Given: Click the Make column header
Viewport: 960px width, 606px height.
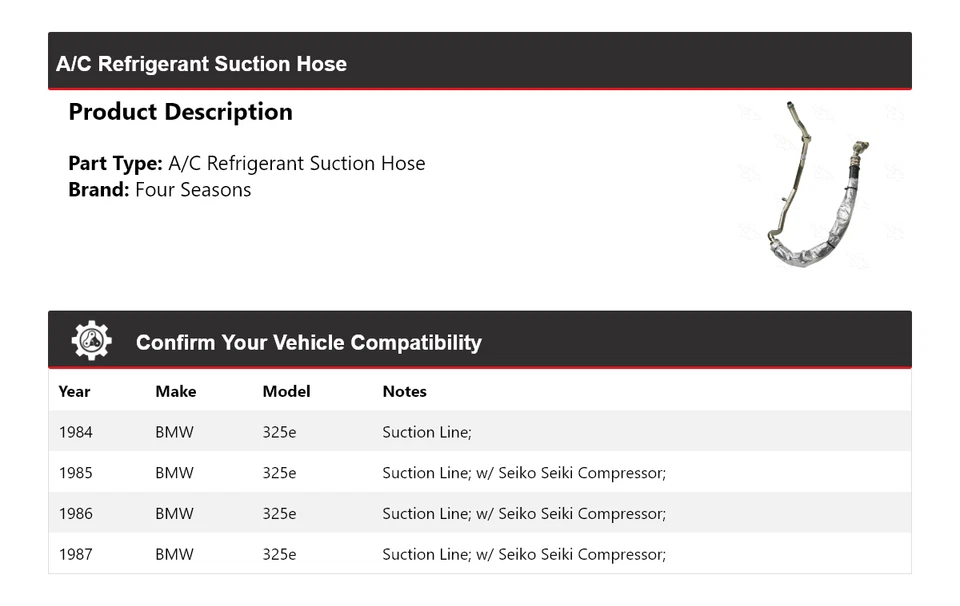Looking at the screenshot, I should [x=175, y=391].
